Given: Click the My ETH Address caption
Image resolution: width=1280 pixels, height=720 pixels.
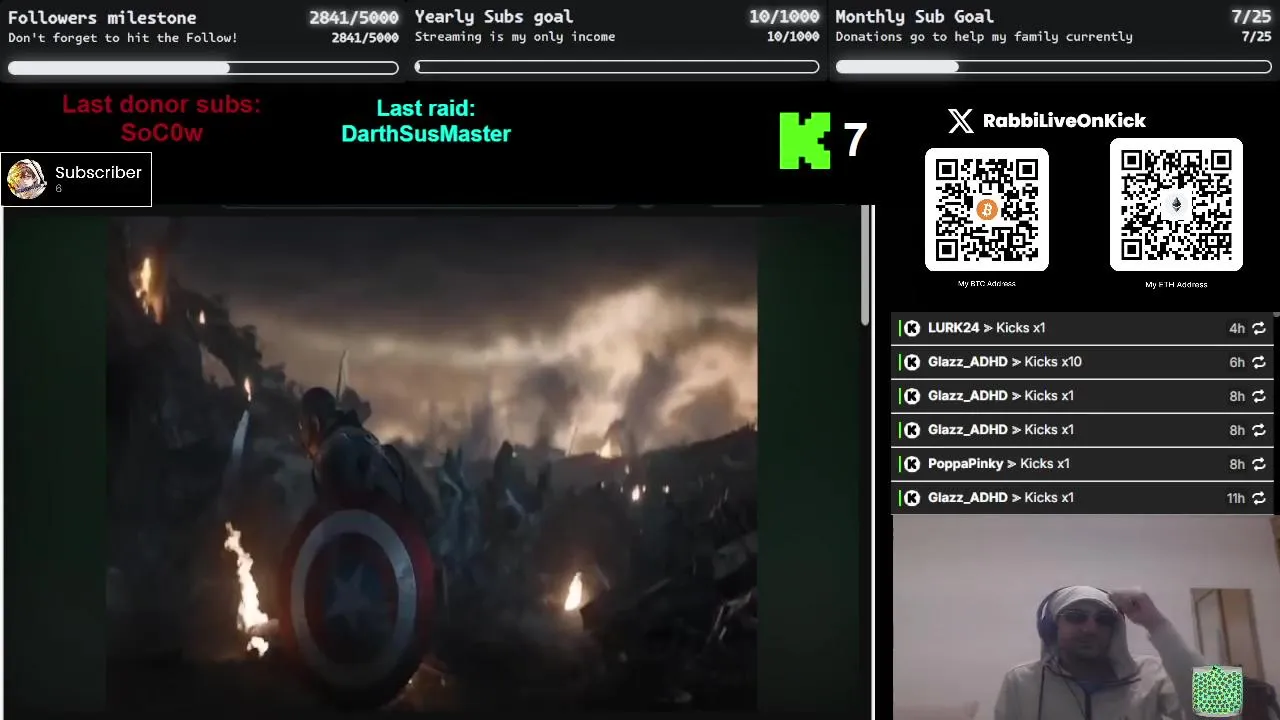Looking at the screenshot, I should tap(1176, 285).
